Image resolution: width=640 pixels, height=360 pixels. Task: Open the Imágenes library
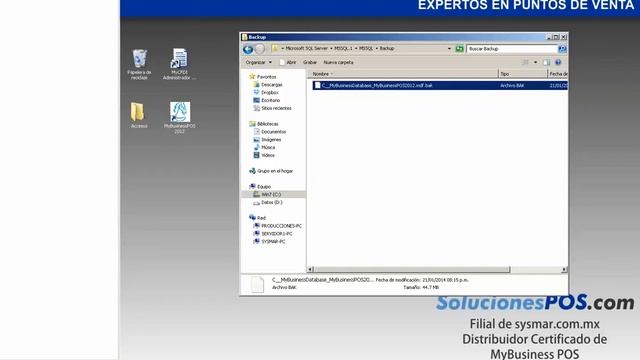(271, 140)
